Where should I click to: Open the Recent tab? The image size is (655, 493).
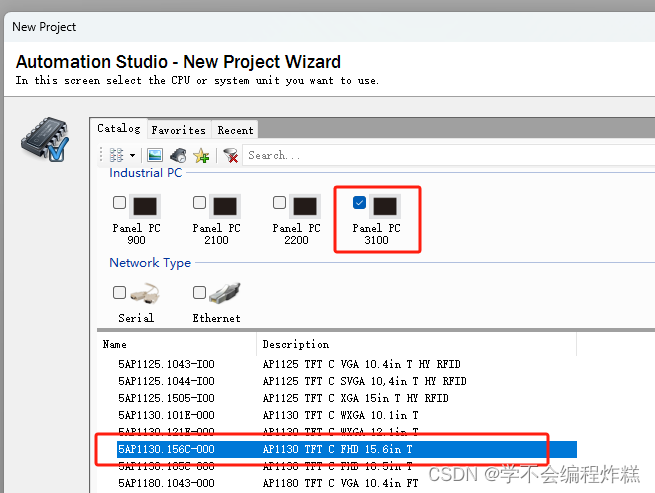tap(235, 130)
